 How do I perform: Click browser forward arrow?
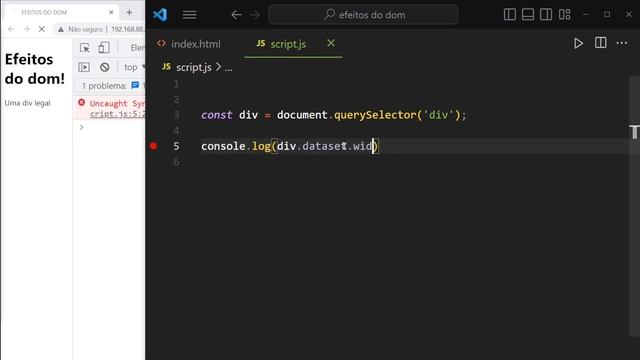click(27, 29)
